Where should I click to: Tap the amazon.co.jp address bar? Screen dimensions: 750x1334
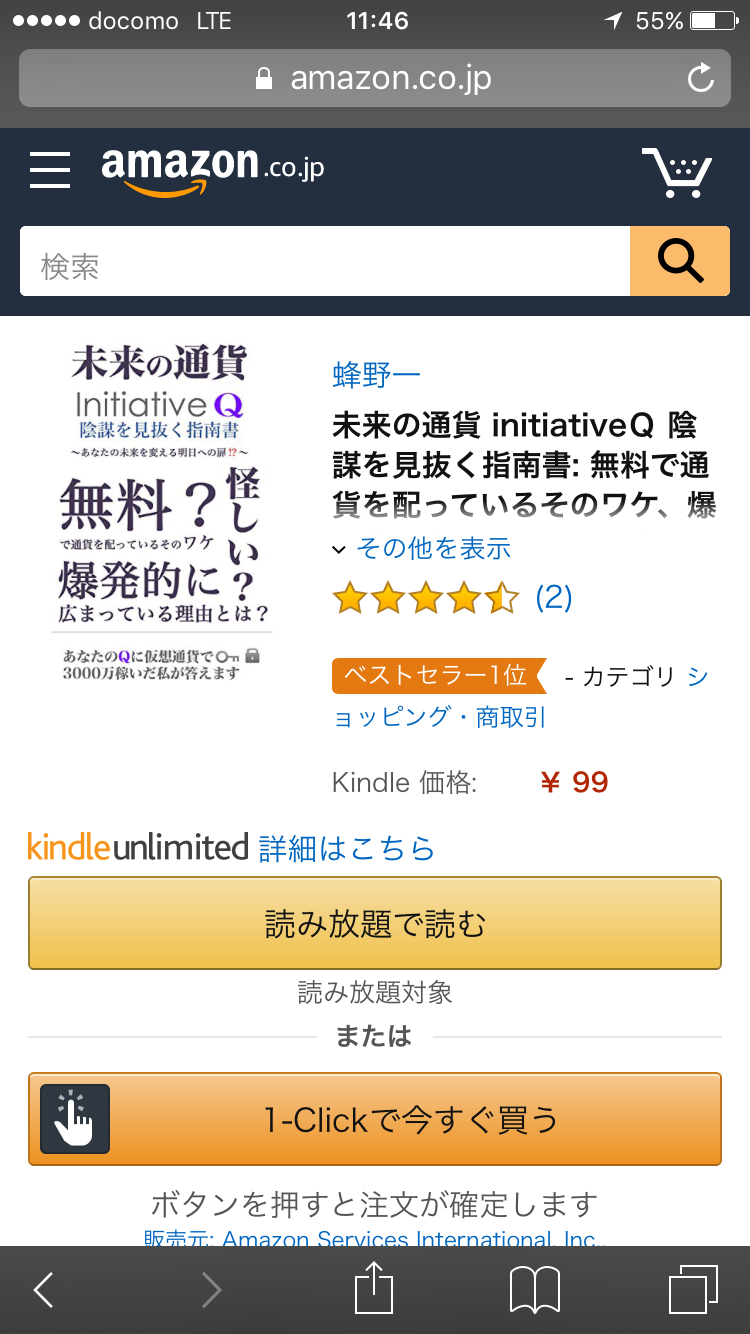tap(375, 78)
